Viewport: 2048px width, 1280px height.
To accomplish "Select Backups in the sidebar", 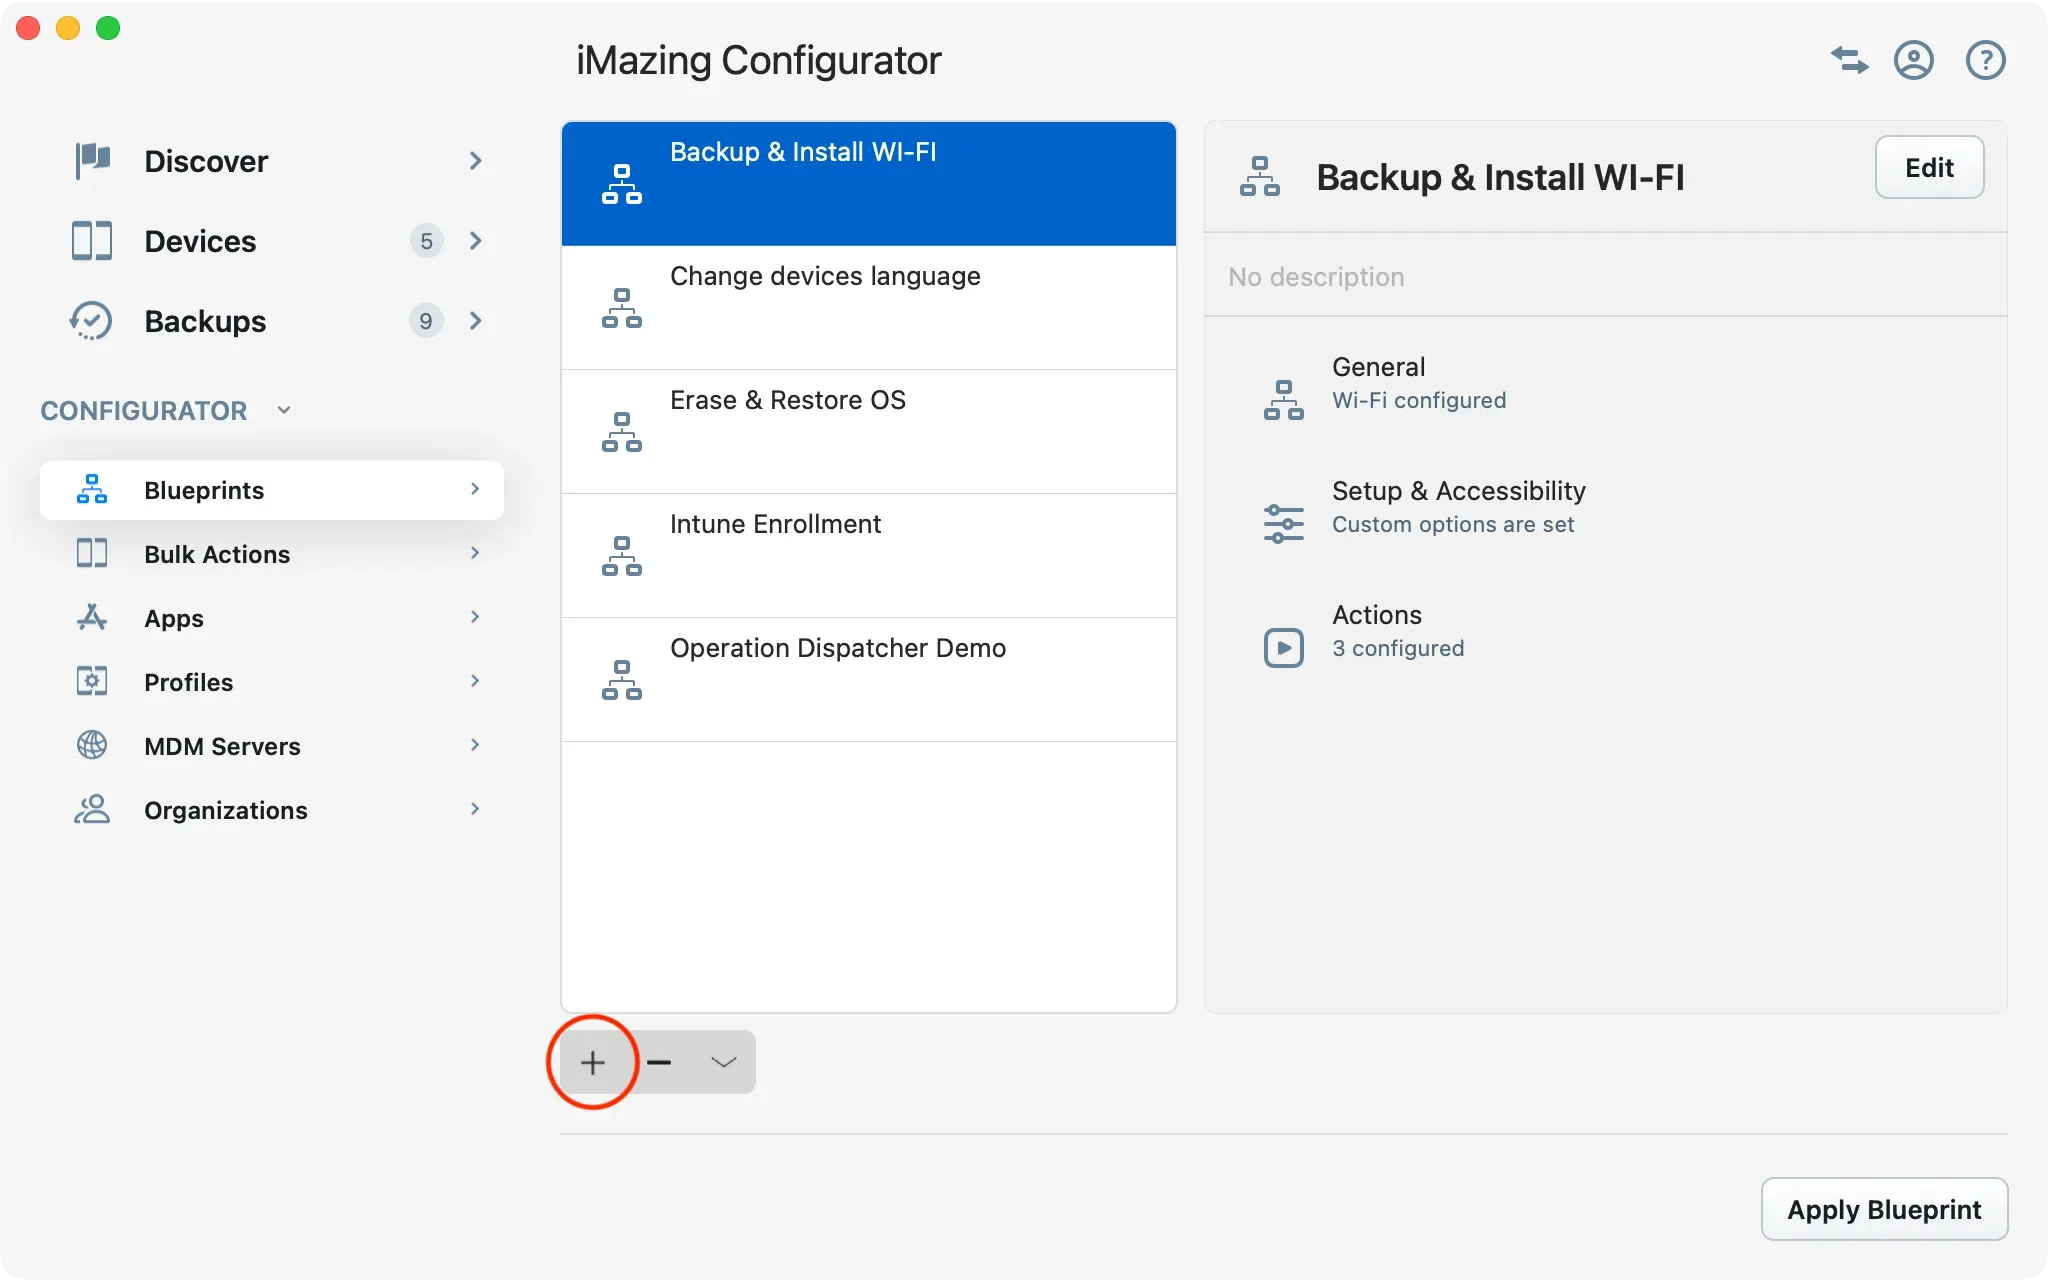I will (x=204, y=320).
